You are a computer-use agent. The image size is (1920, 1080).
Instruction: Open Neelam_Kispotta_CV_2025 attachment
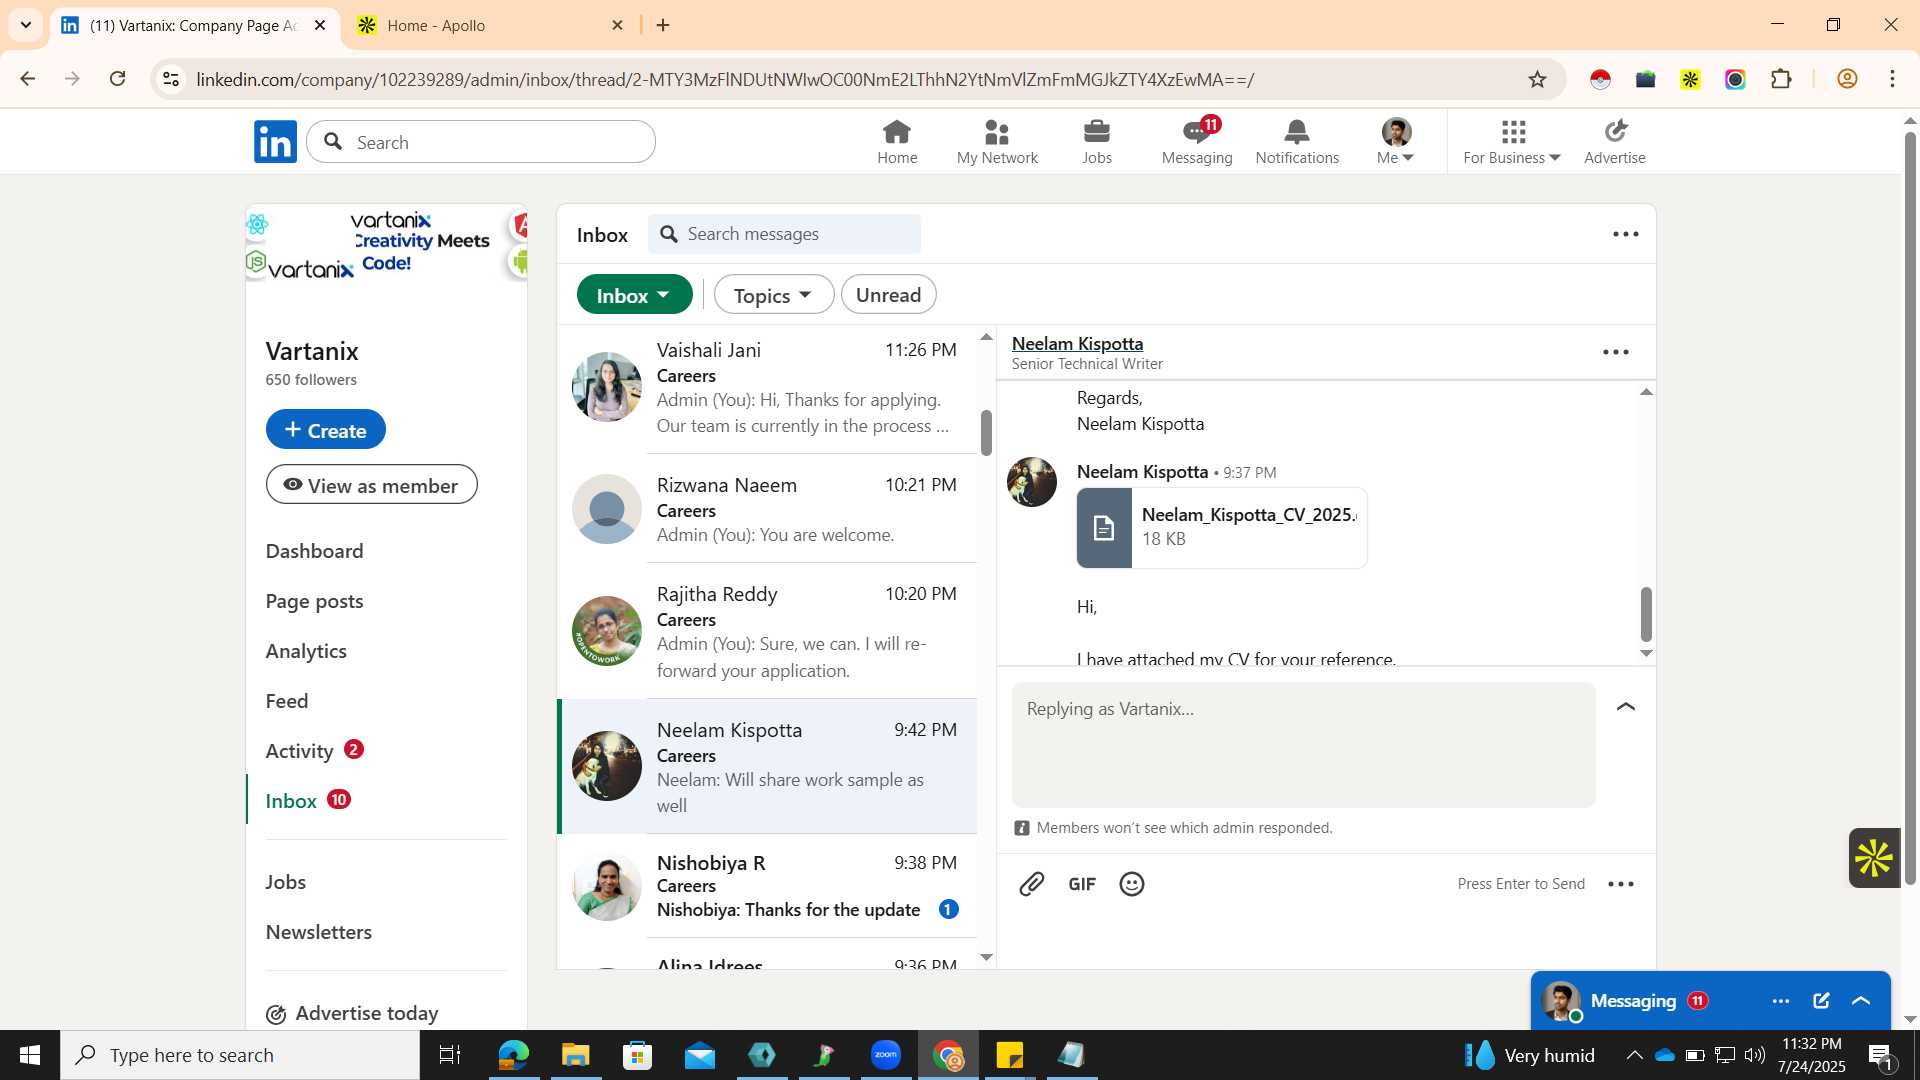[1221, 528]
